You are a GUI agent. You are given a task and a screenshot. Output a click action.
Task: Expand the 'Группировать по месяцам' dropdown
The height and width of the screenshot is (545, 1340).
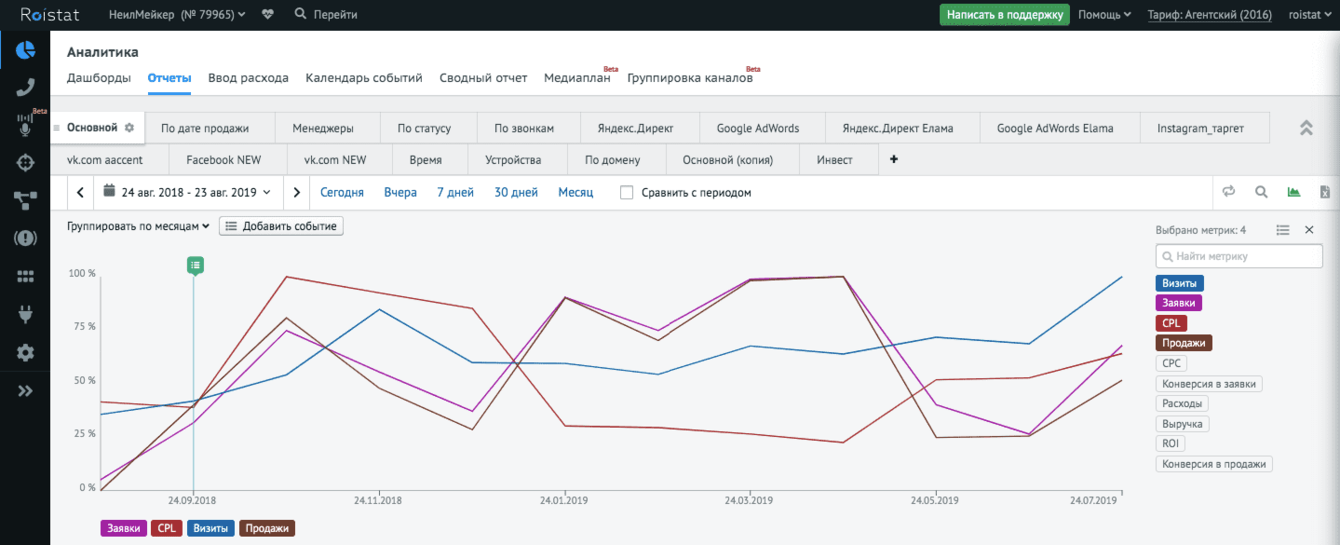[138, 227]
